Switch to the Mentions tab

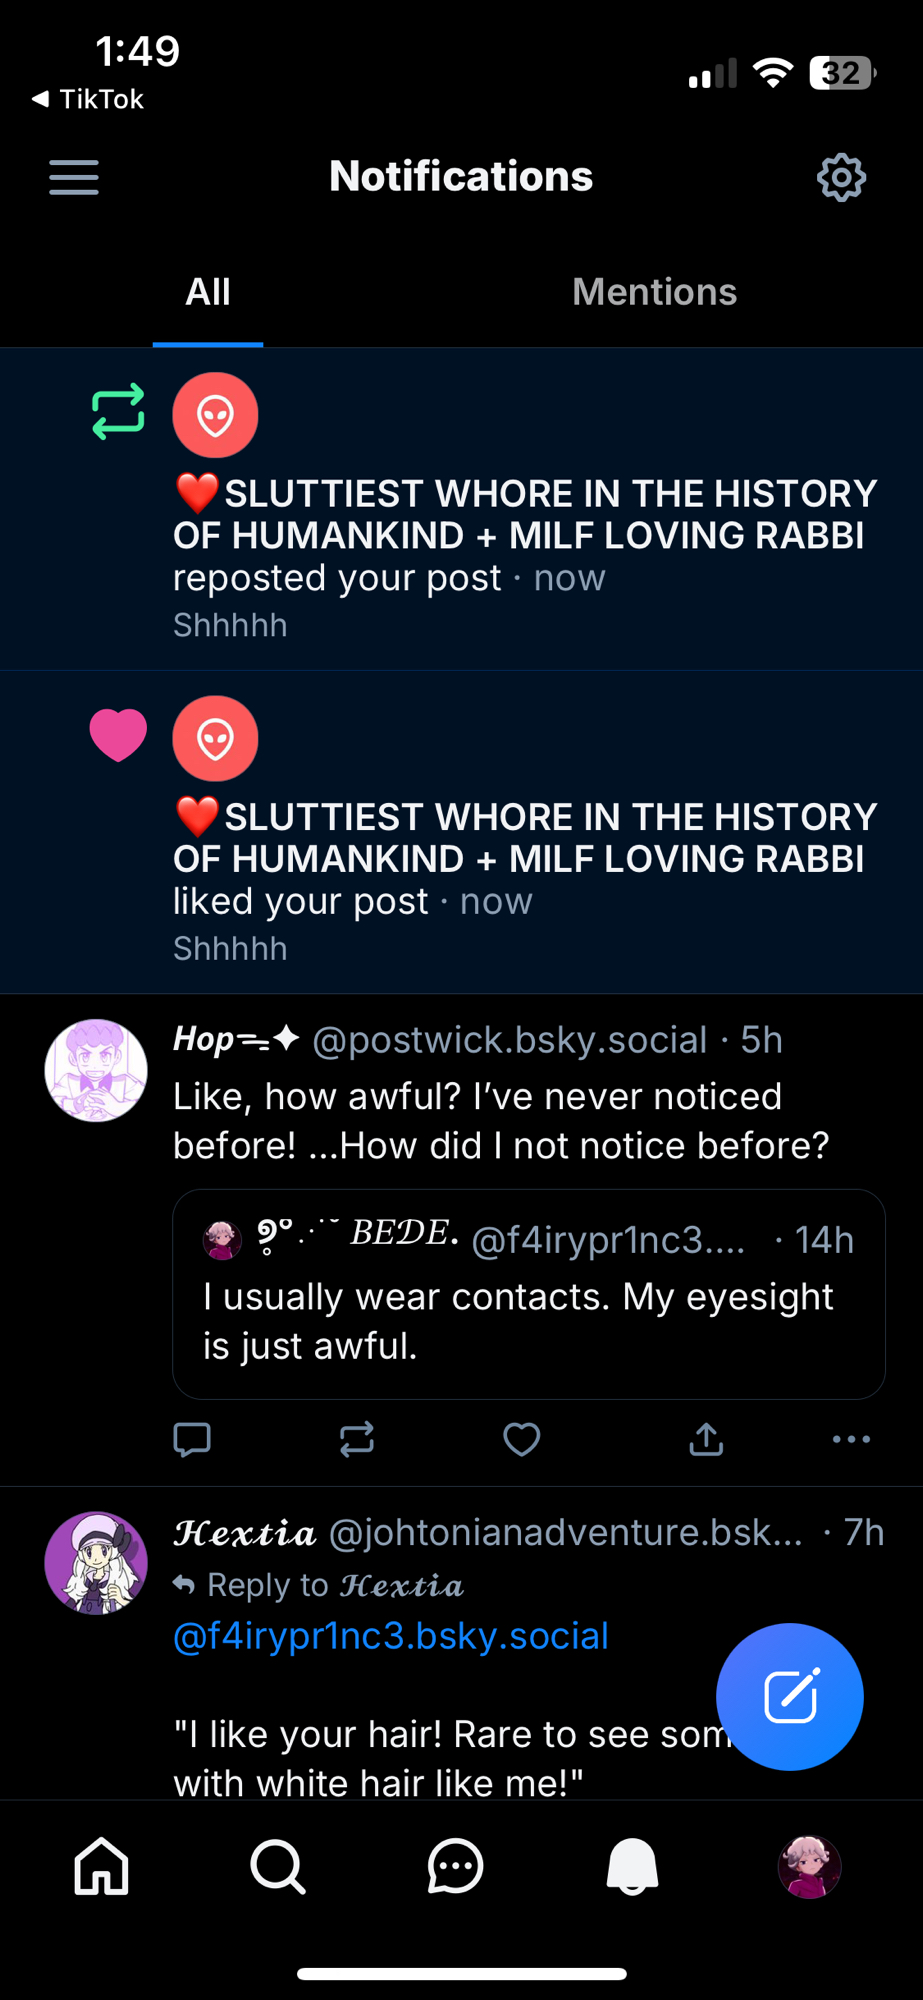654,292
